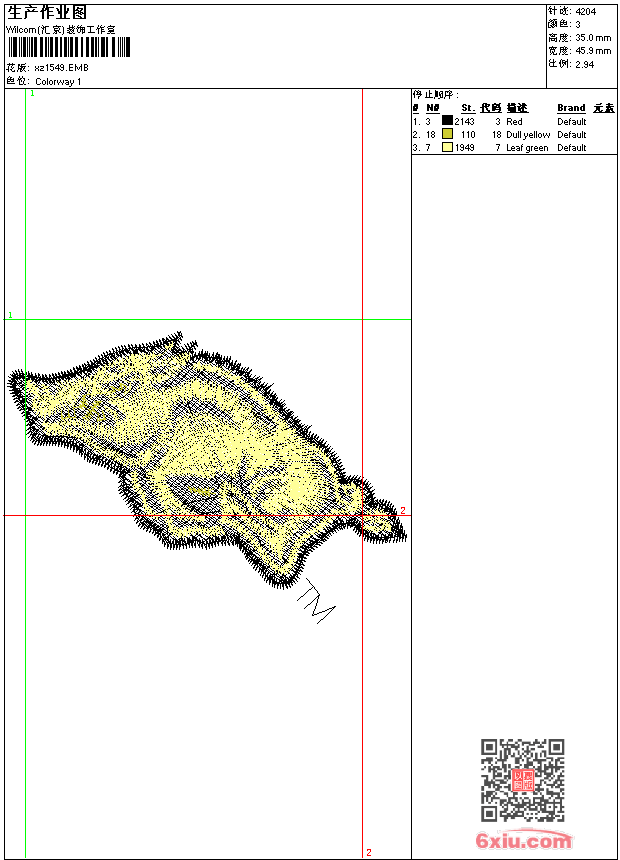Viewport: 620px width, 860px height.
Task: Select the Dull yellow thread description
Action: 527,134
